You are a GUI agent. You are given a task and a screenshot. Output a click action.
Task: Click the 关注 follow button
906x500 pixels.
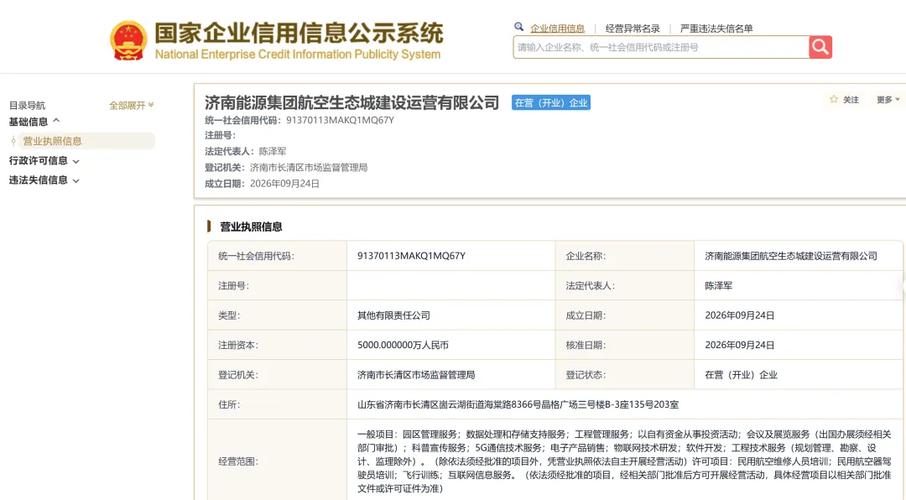pos(844,99)
